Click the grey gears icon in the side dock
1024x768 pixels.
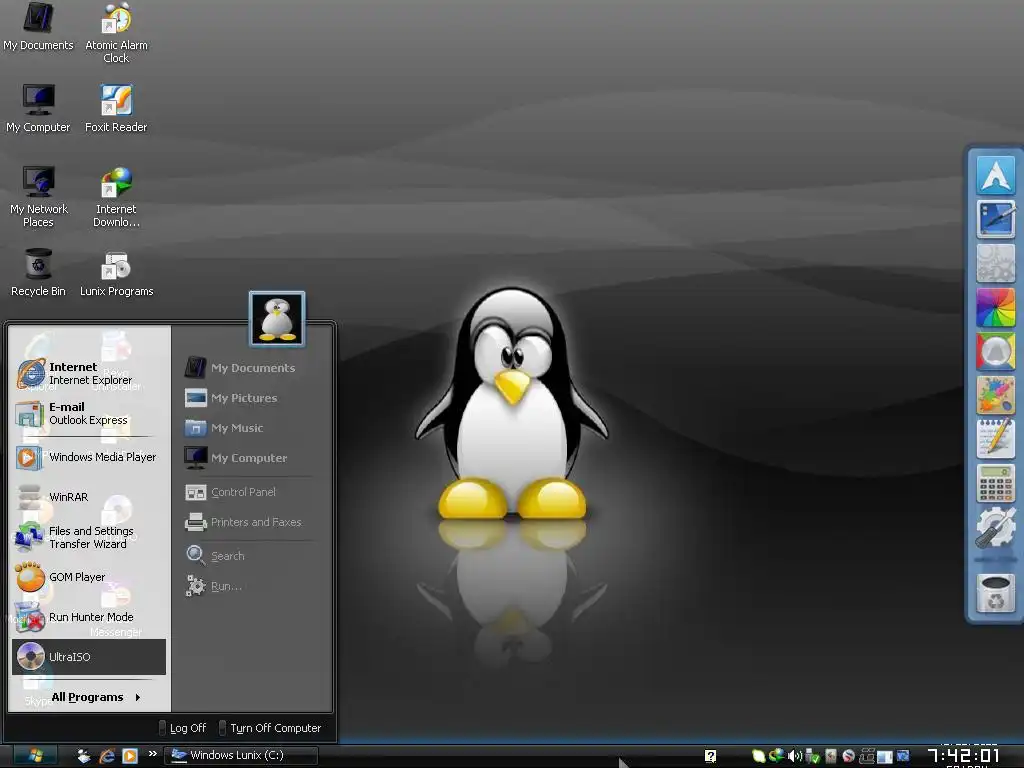[995, 263]
